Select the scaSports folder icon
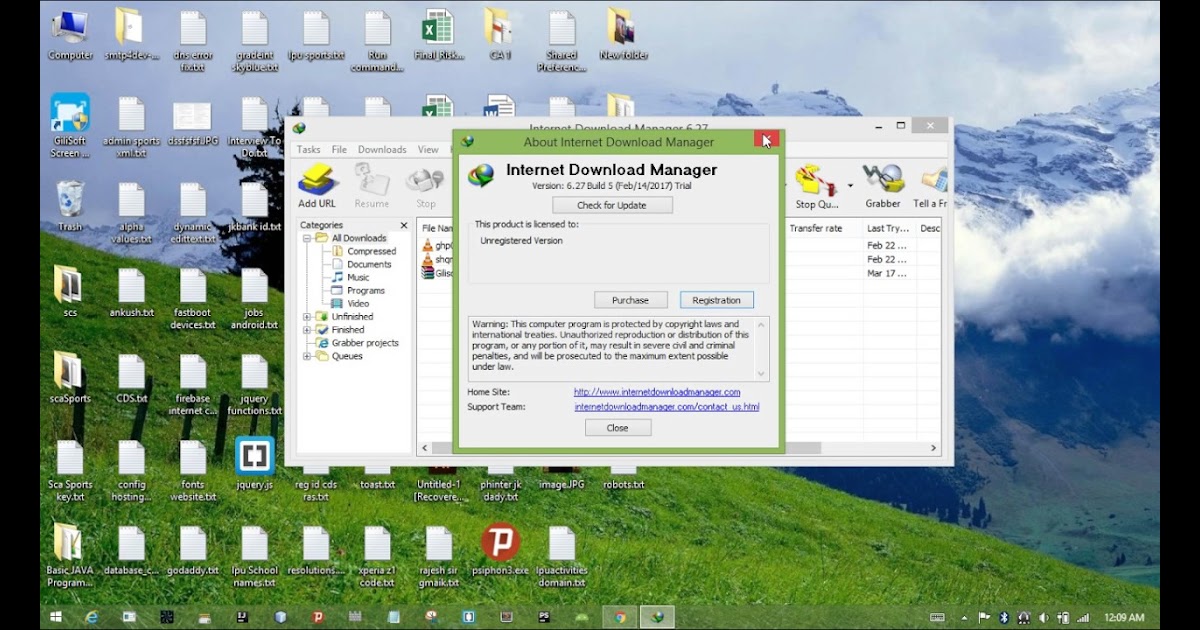Viewport: 1200px width, 630px height. [69, 378]
